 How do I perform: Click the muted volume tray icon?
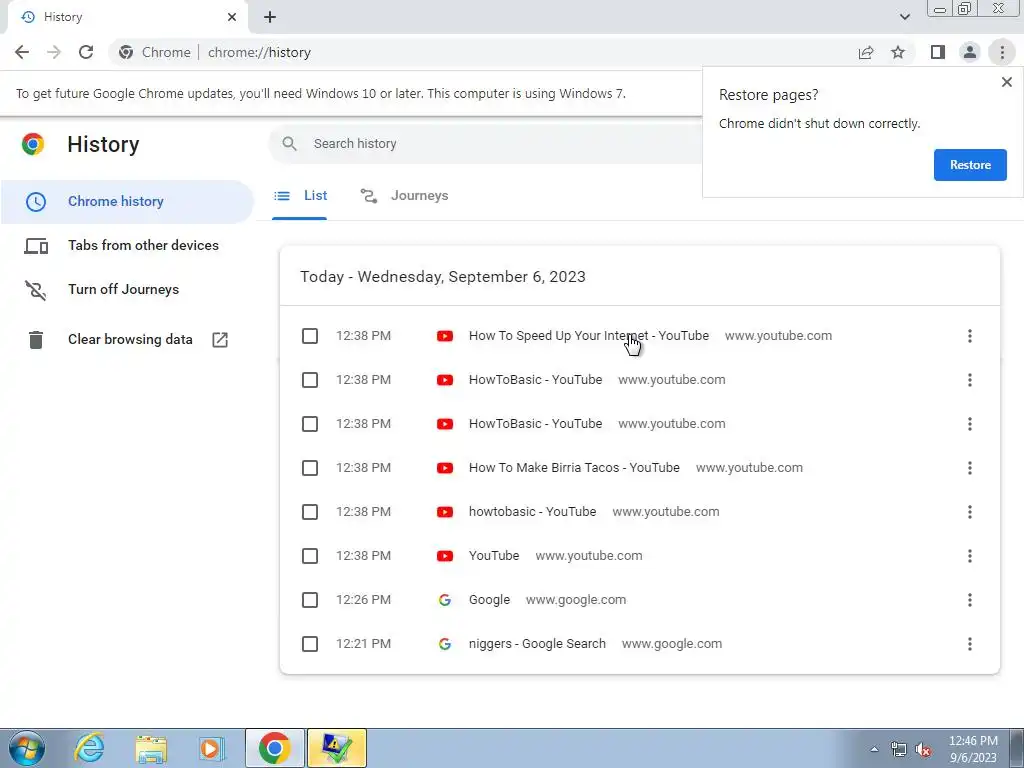pos(923,749)
